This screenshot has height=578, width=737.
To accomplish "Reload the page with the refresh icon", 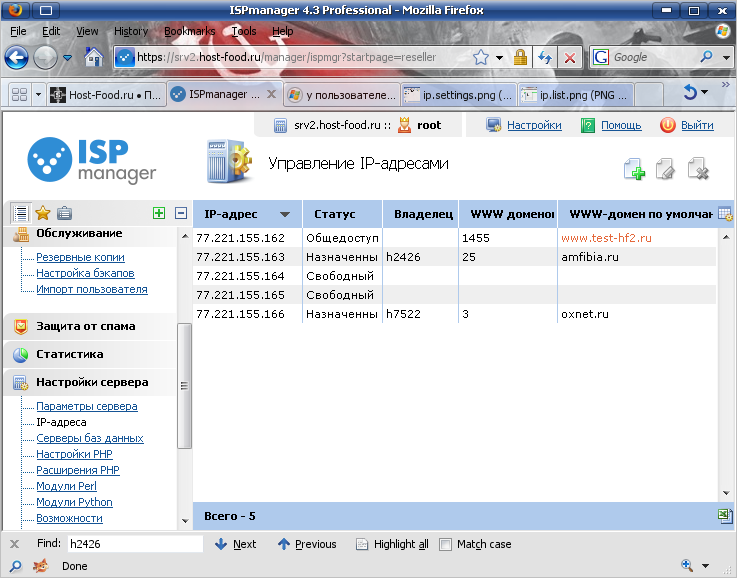I will [x=545, y=57].
